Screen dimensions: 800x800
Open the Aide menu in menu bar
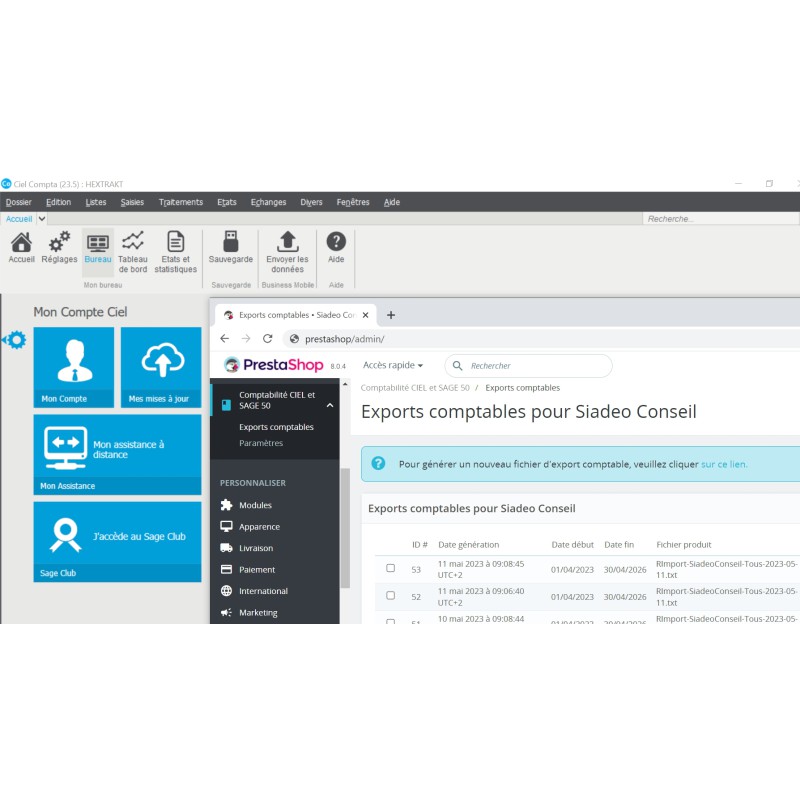pos(392,202)
